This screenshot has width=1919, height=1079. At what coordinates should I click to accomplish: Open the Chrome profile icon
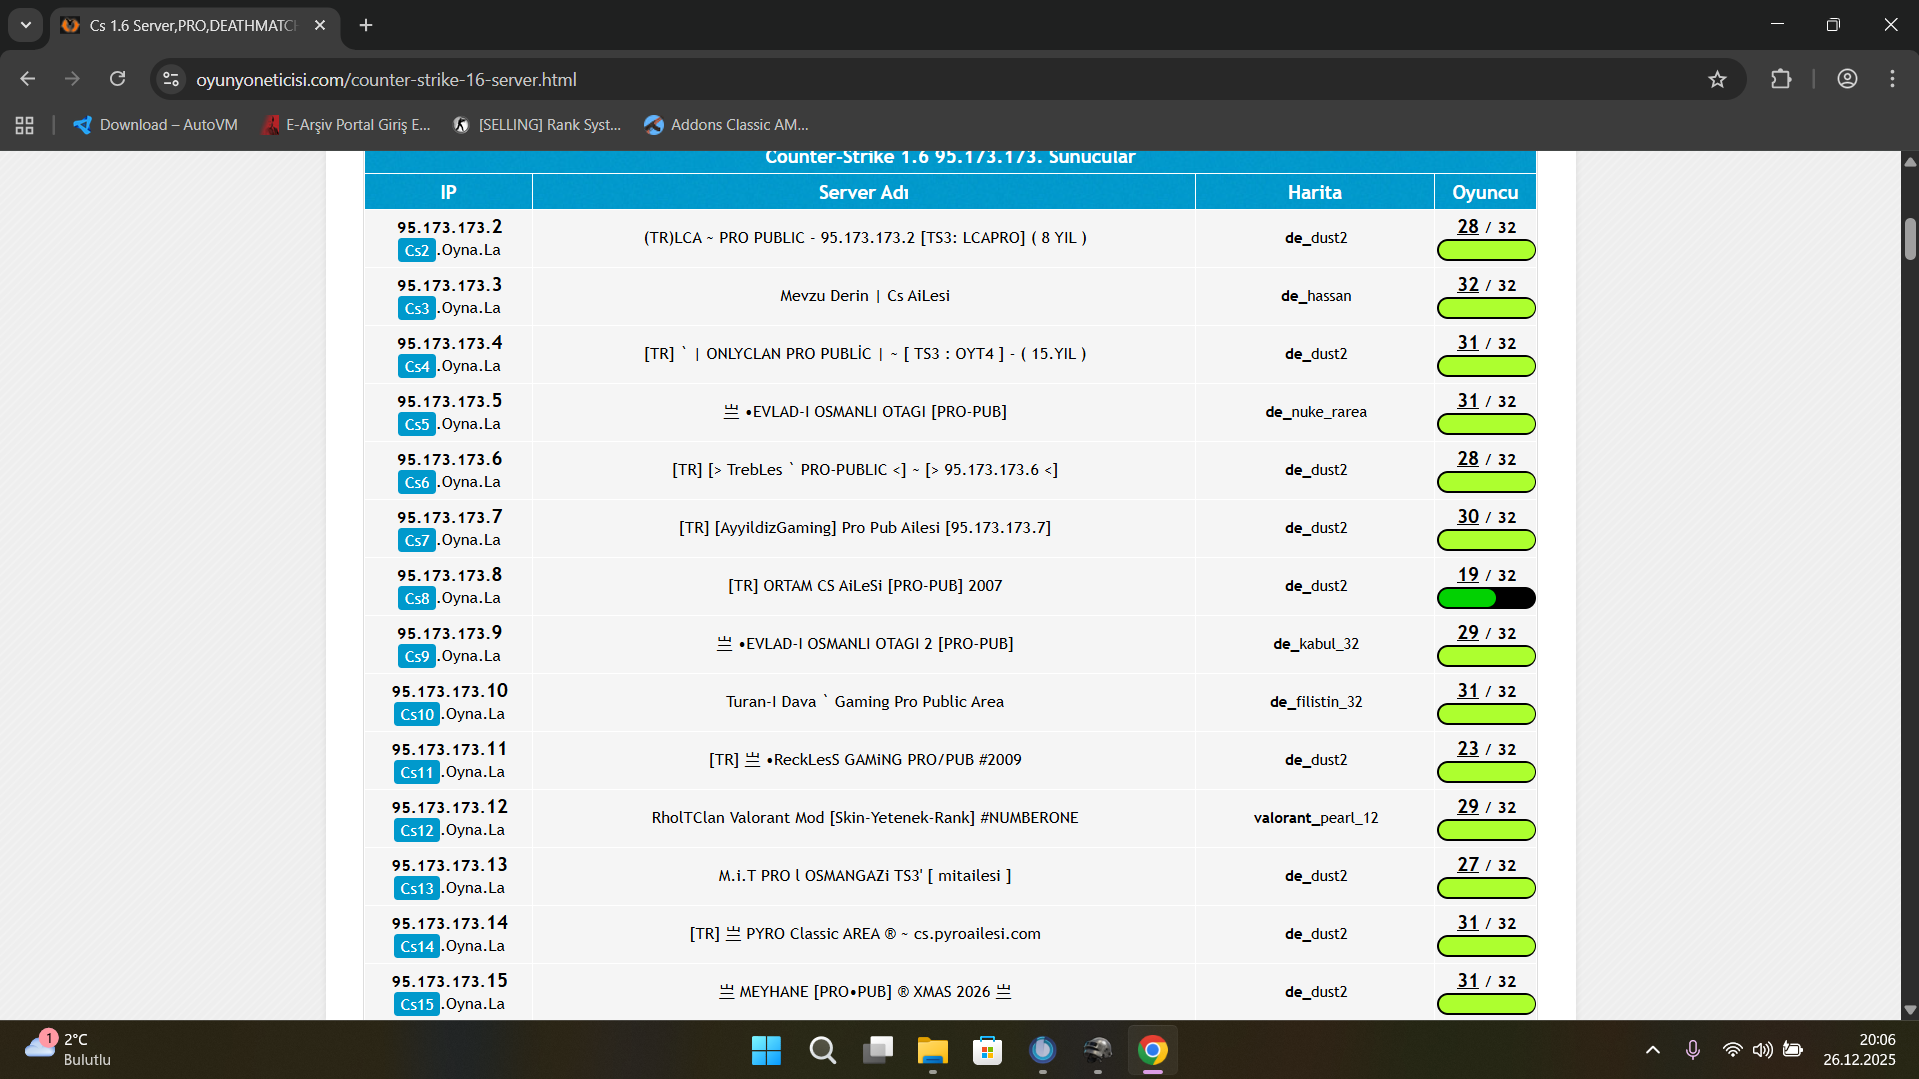1847,79
